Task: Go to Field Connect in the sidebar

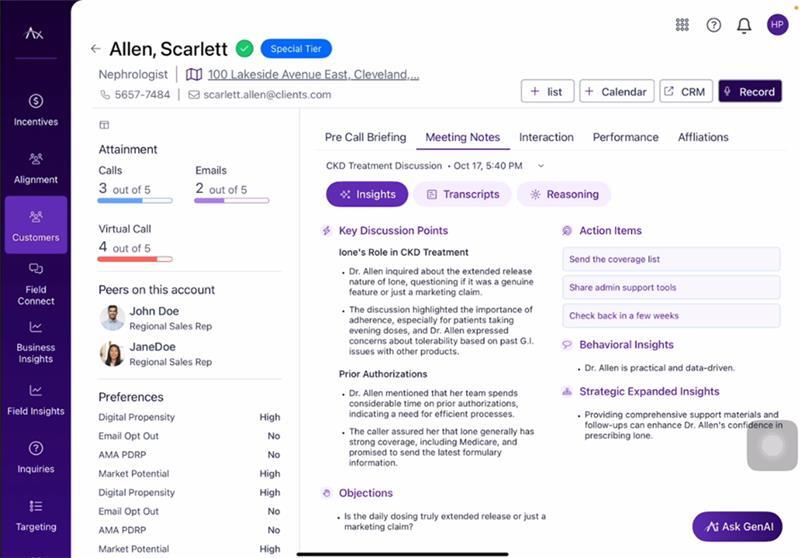Action: point(36,283)
